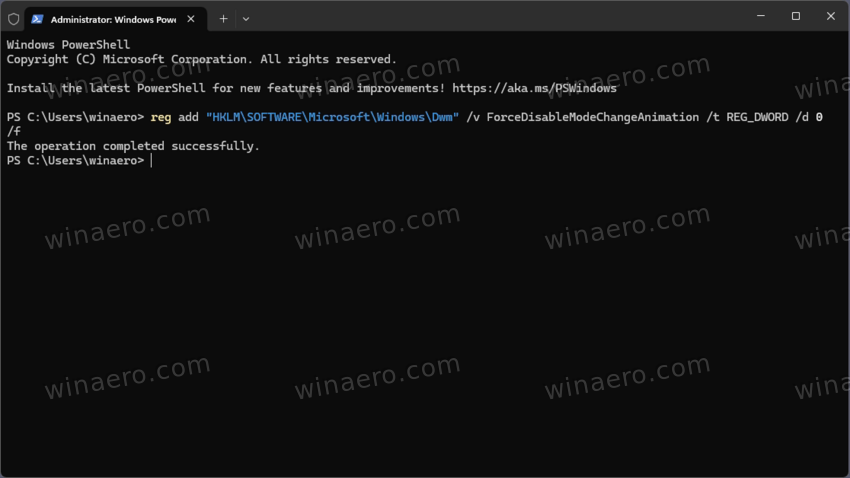The image size is (850, 478).
Task: Click "The operation completed successfully." output line
Action: point(133,146)
